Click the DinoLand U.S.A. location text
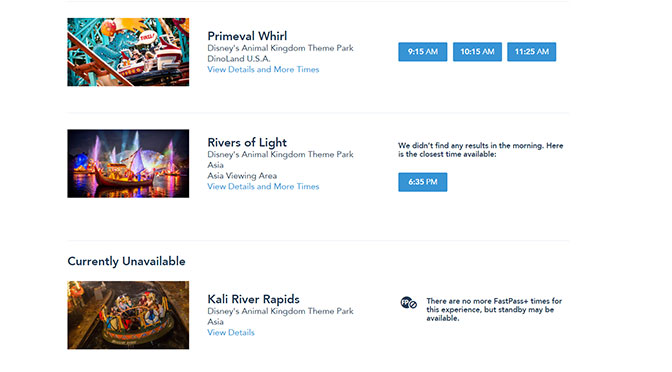Screen dimensions: 672x372 (239, 59)
